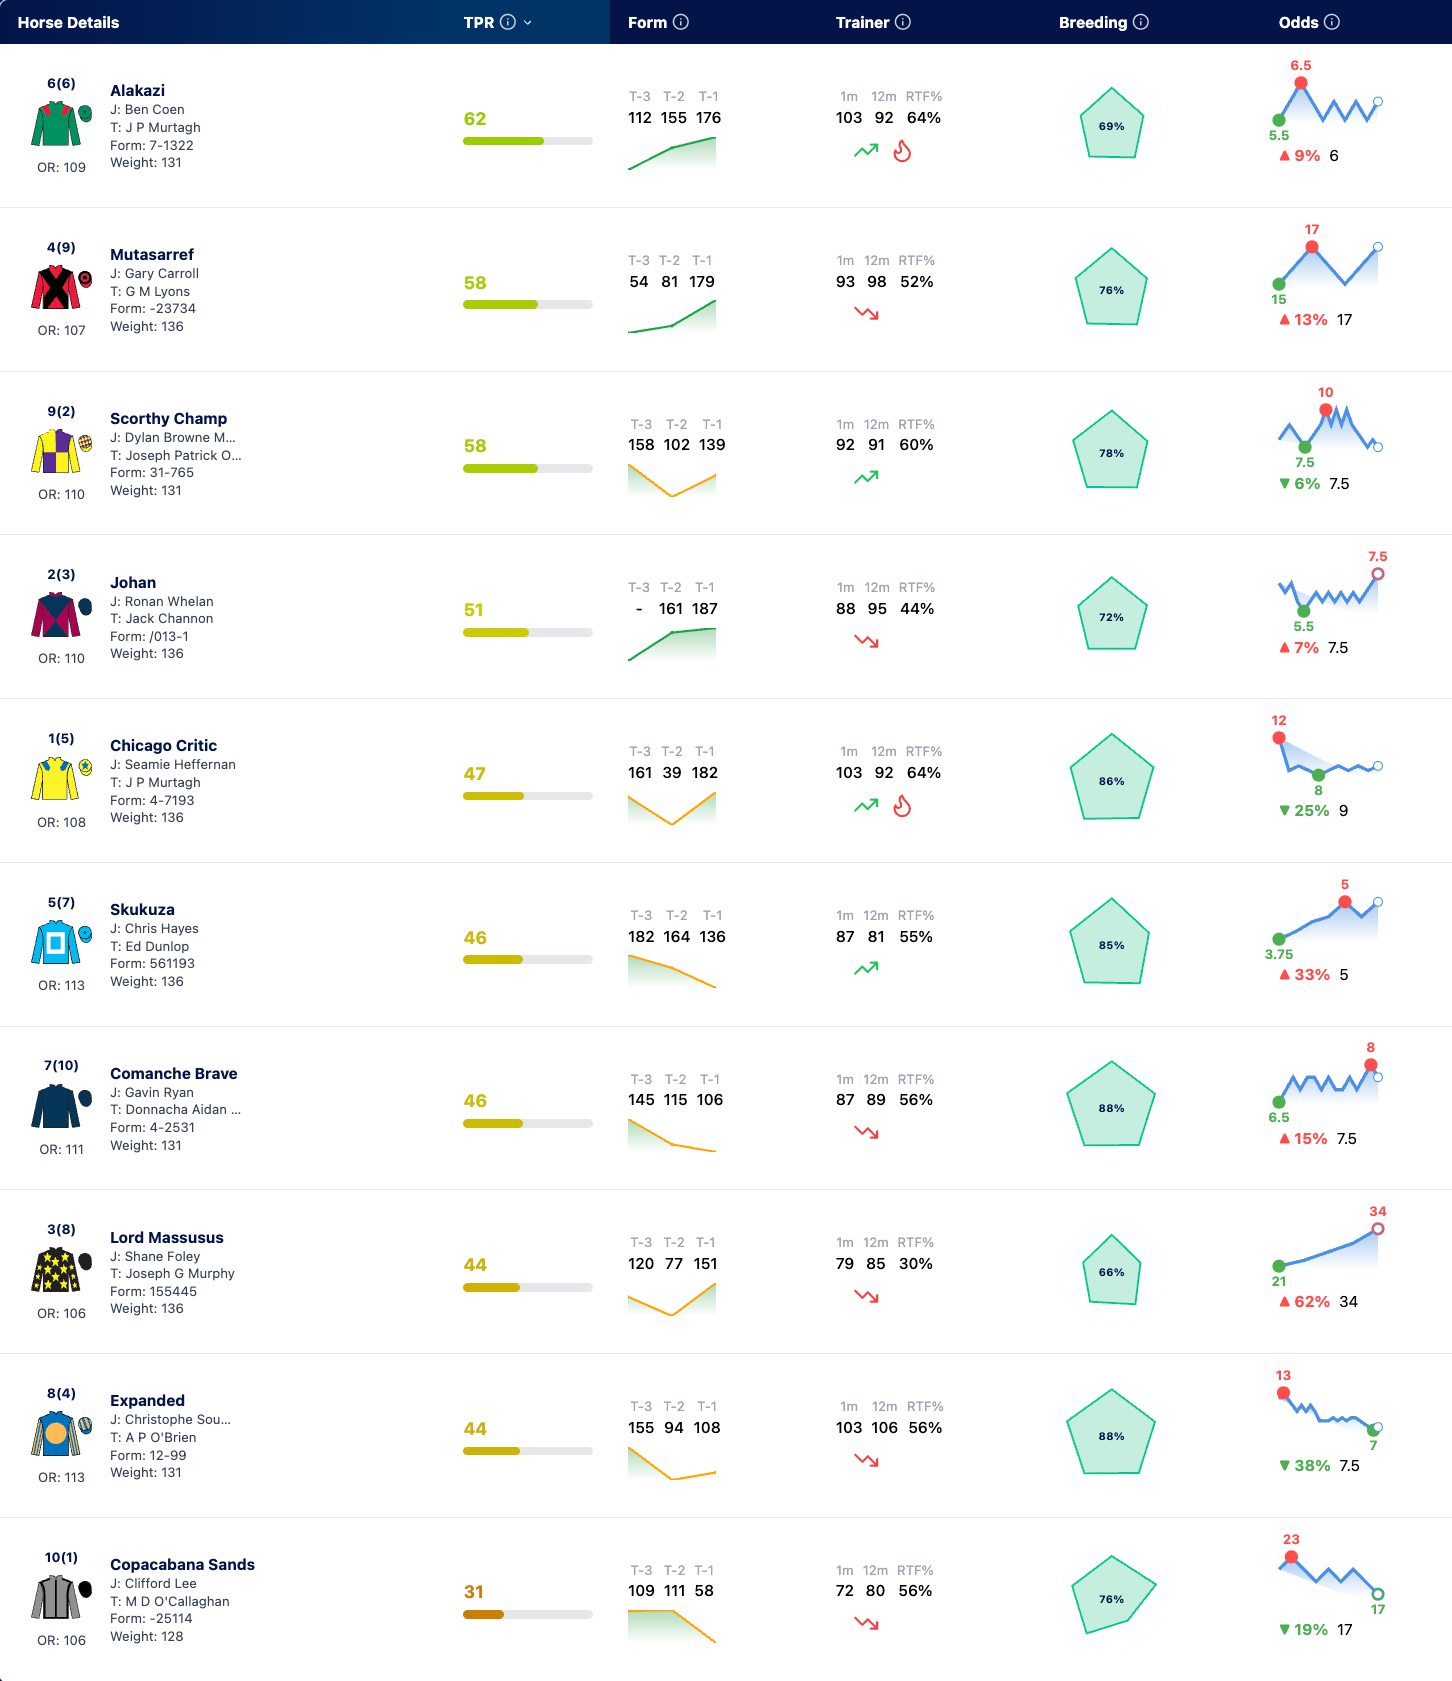This screenshot has width=1452, height=1681.
Task: Click the Trainer column info icon
Action: point(903,22)
